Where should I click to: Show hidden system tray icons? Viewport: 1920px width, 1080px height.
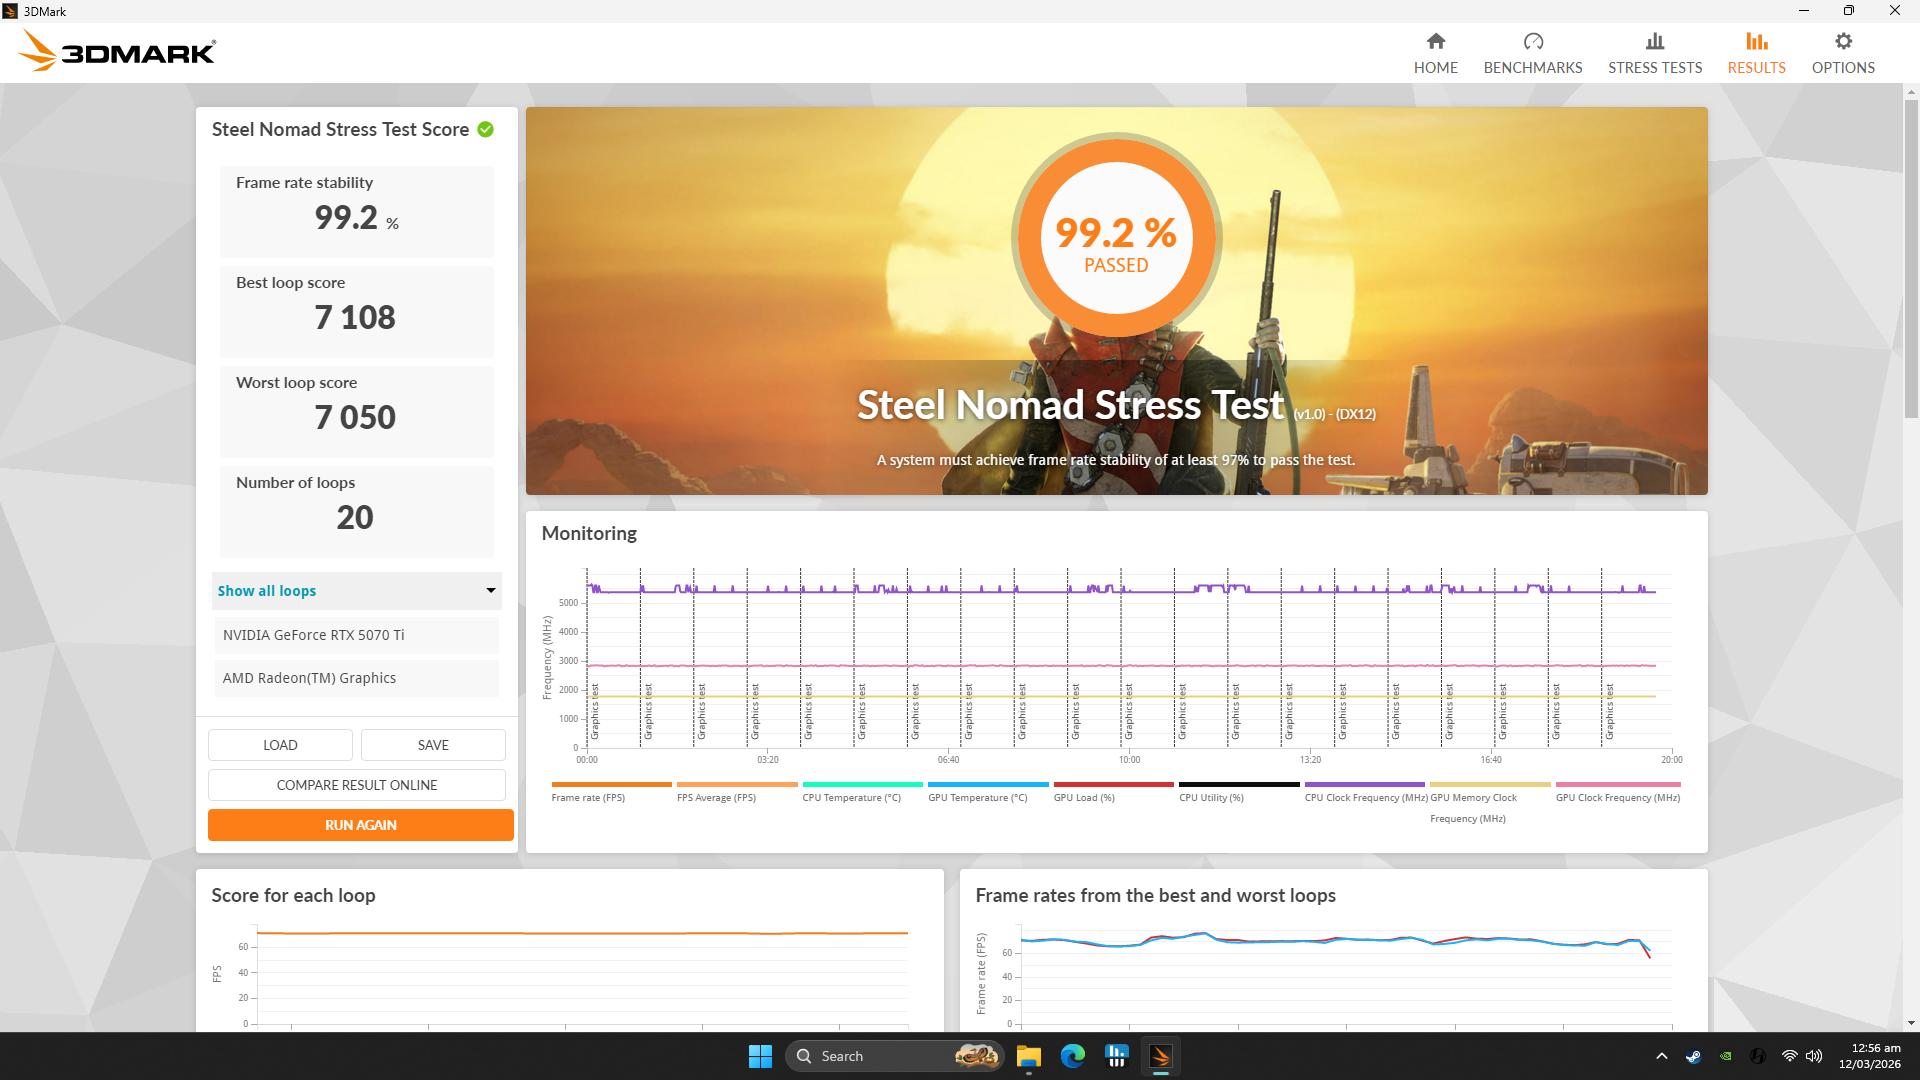(1661, 1056)
